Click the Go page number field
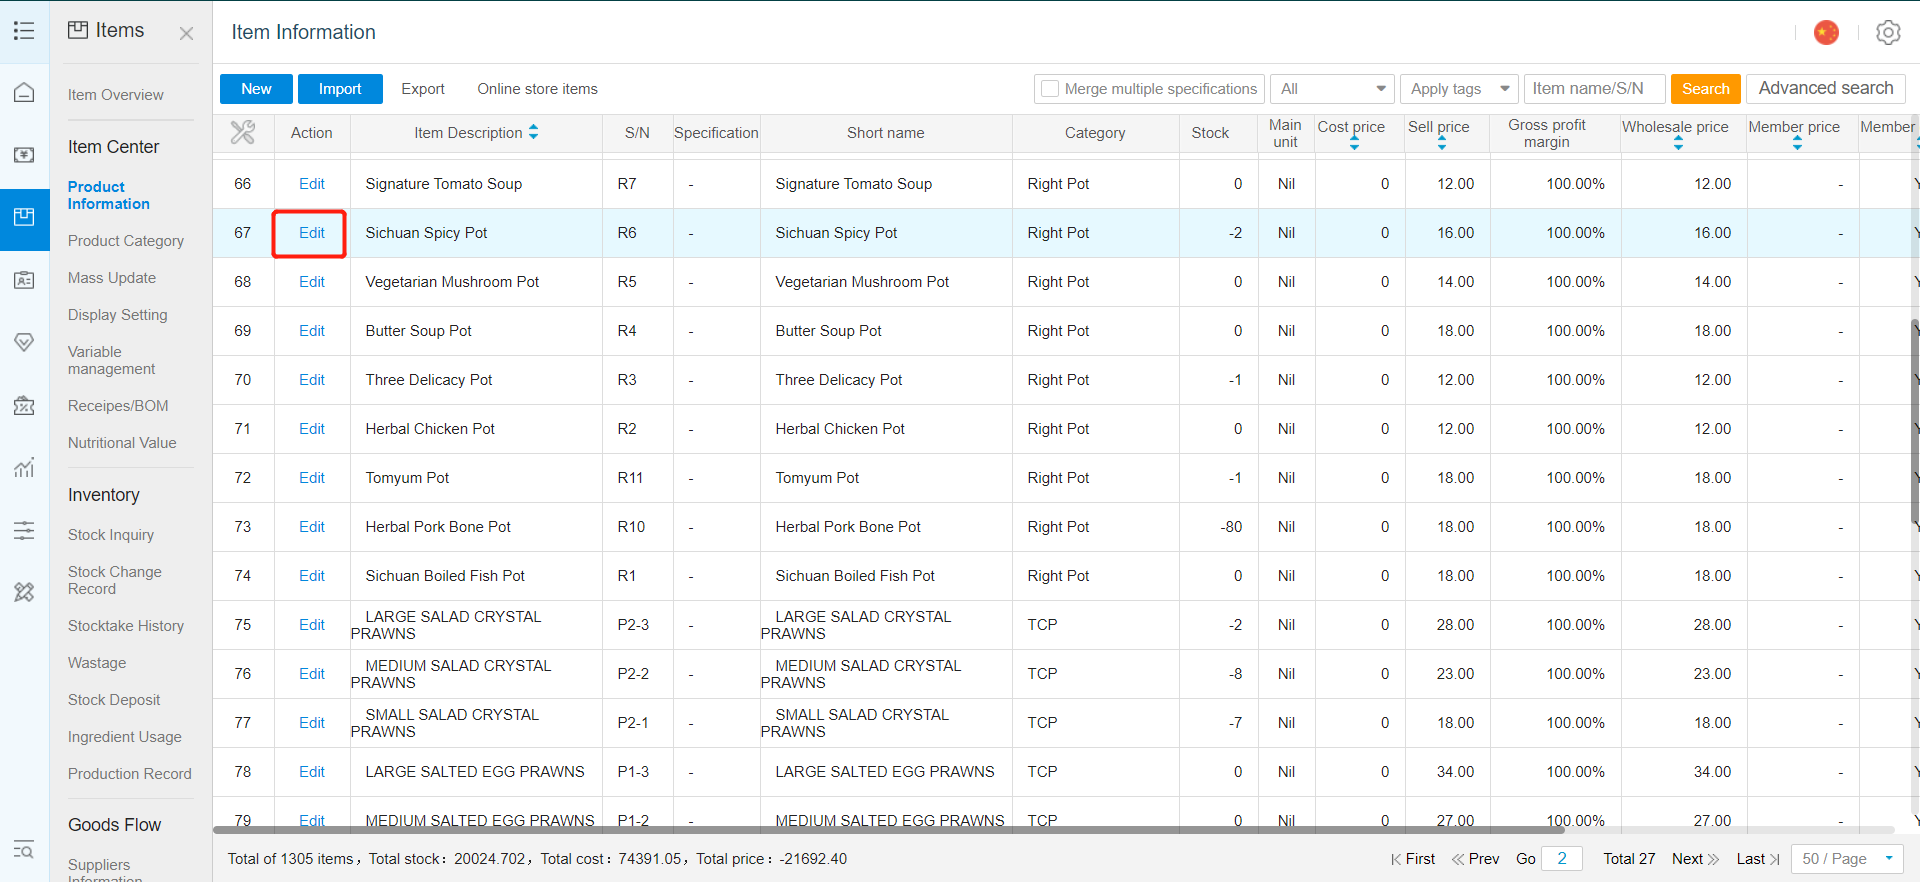 pos(1562,858)
